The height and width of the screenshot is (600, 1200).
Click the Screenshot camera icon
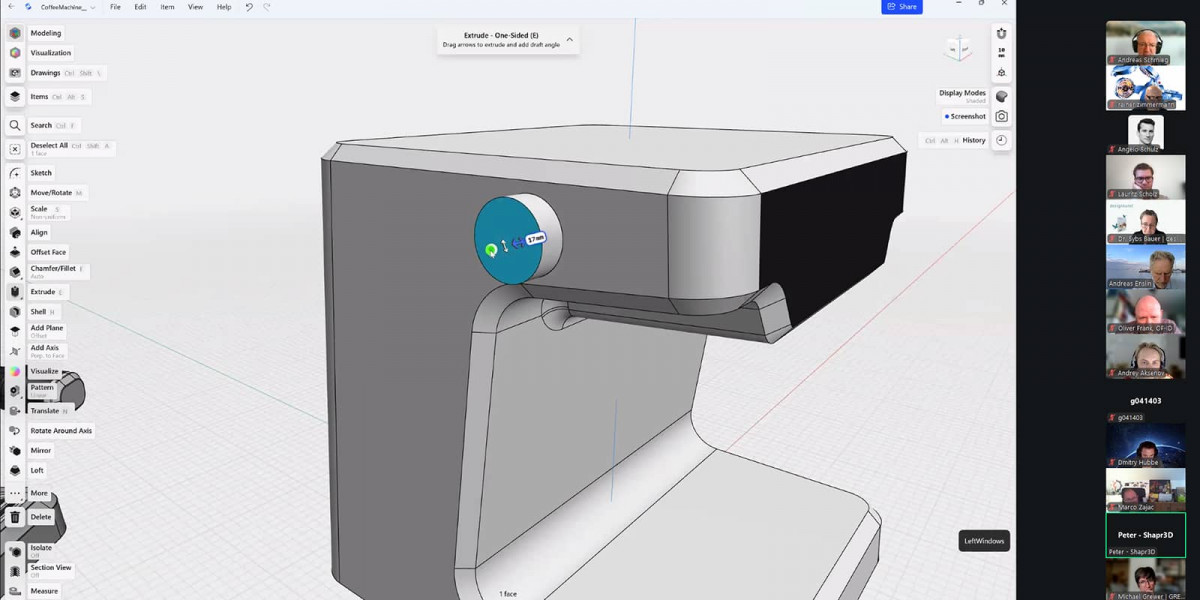1001,116
